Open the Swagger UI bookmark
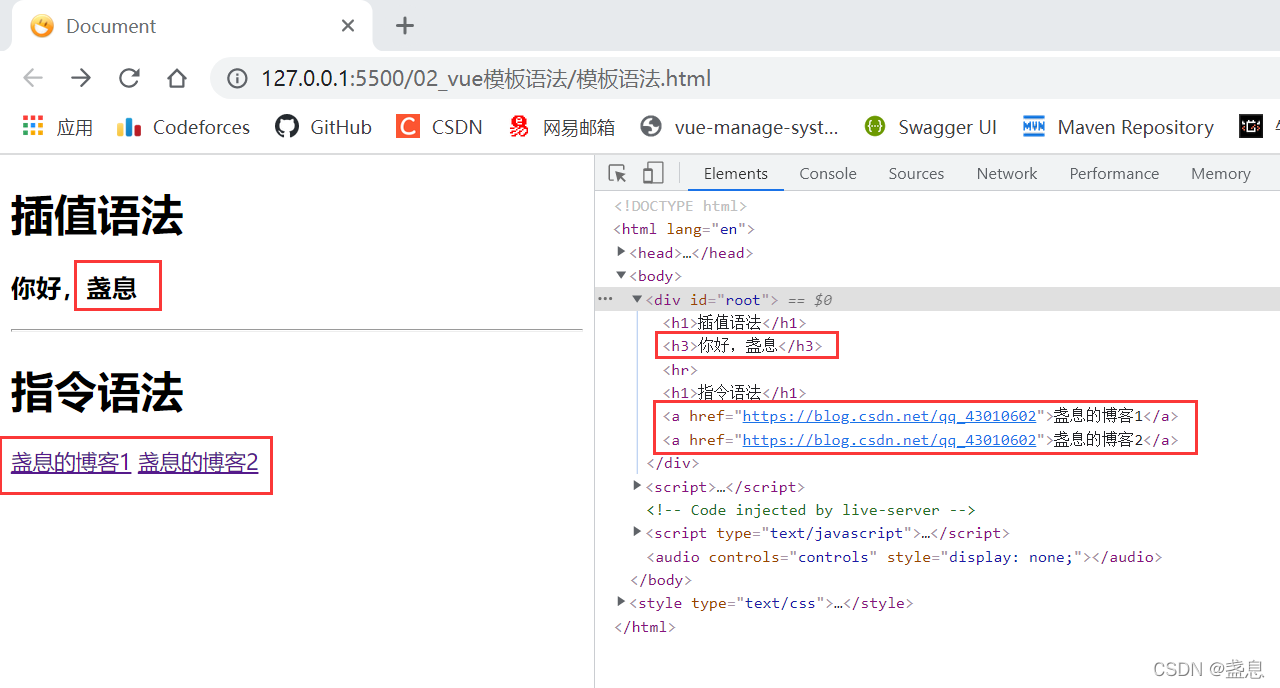The image size is (1280, 688). [931, 127]
